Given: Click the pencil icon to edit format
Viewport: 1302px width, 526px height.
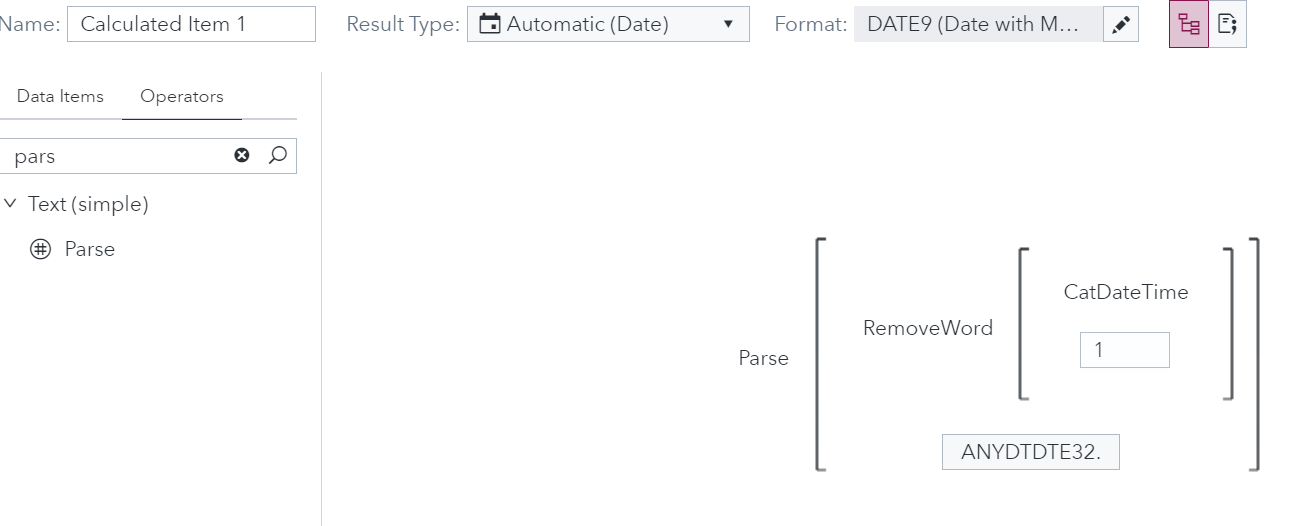Looking at the screenshot, I should click(x=1121, y=25).
